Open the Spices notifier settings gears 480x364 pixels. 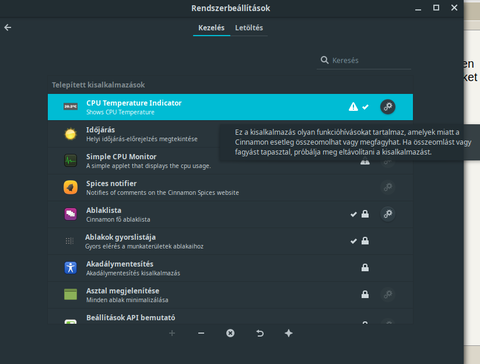[x=388, y=187]
